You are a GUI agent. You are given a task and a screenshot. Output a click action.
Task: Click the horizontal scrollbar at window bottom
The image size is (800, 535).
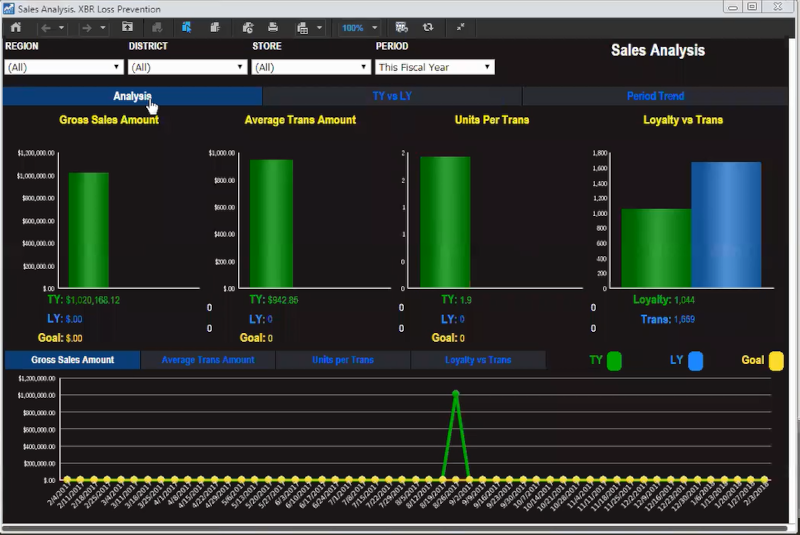395,528
